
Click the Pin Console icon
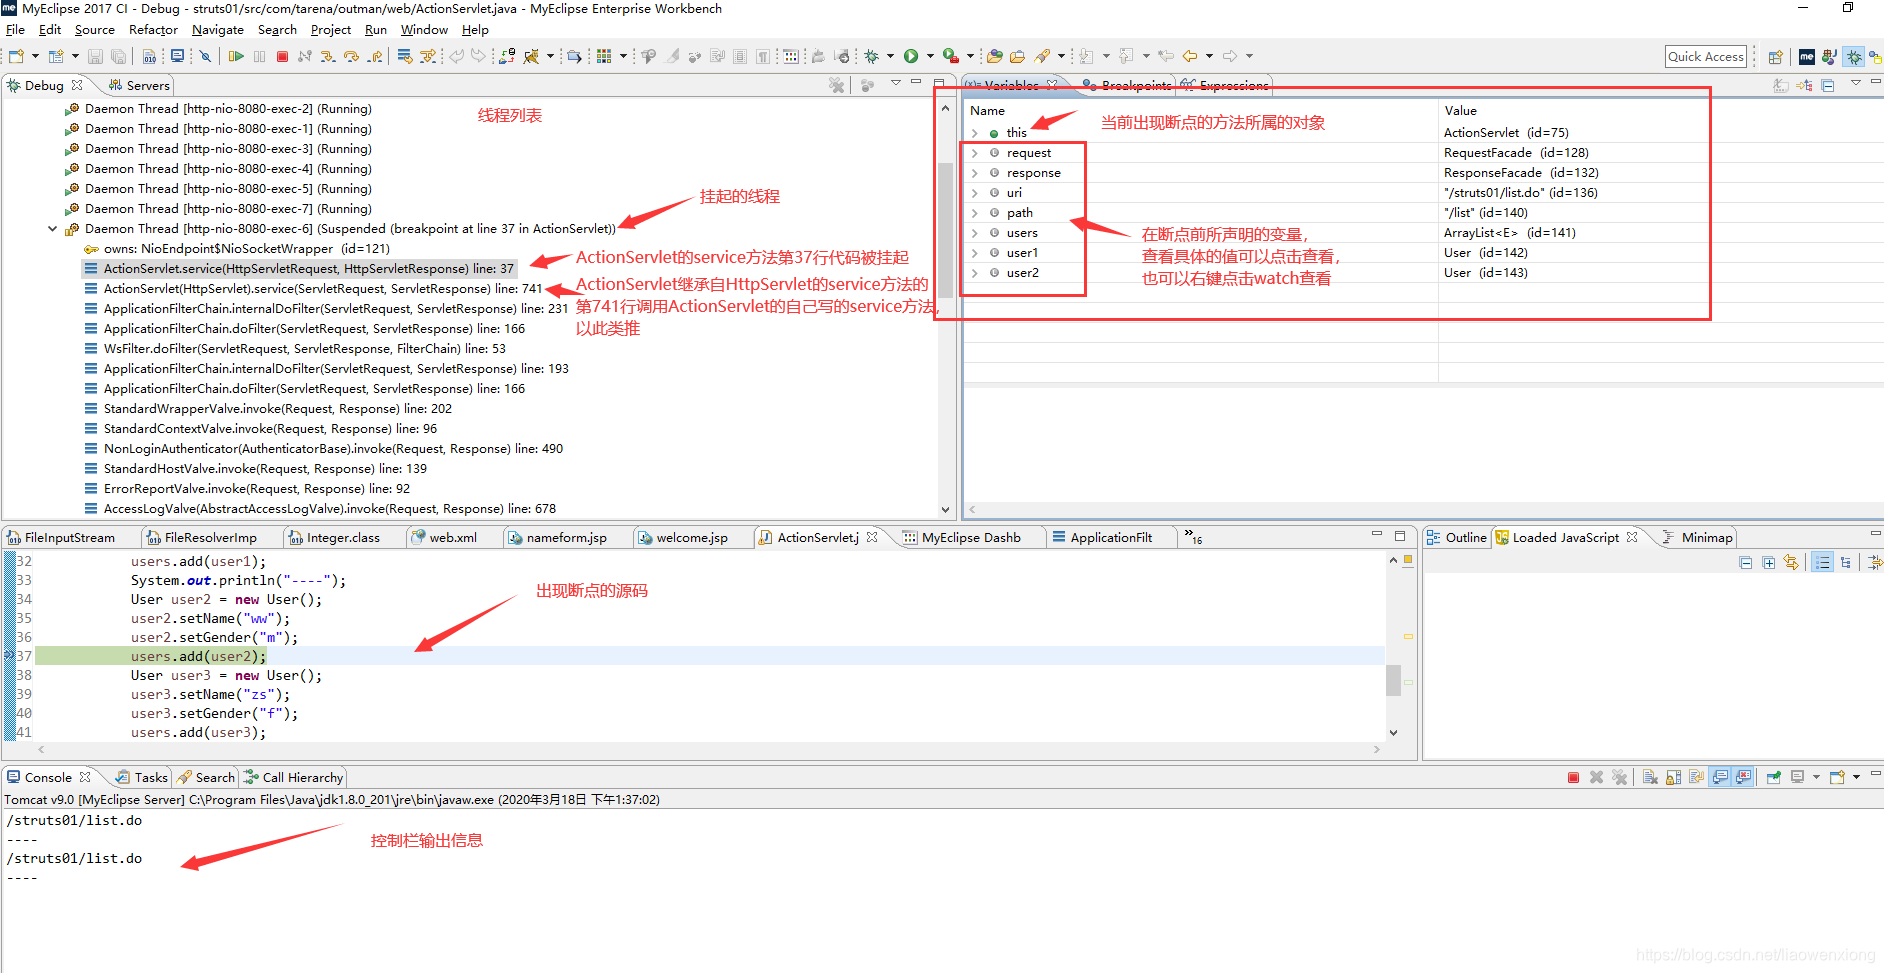pos(1774,777)
